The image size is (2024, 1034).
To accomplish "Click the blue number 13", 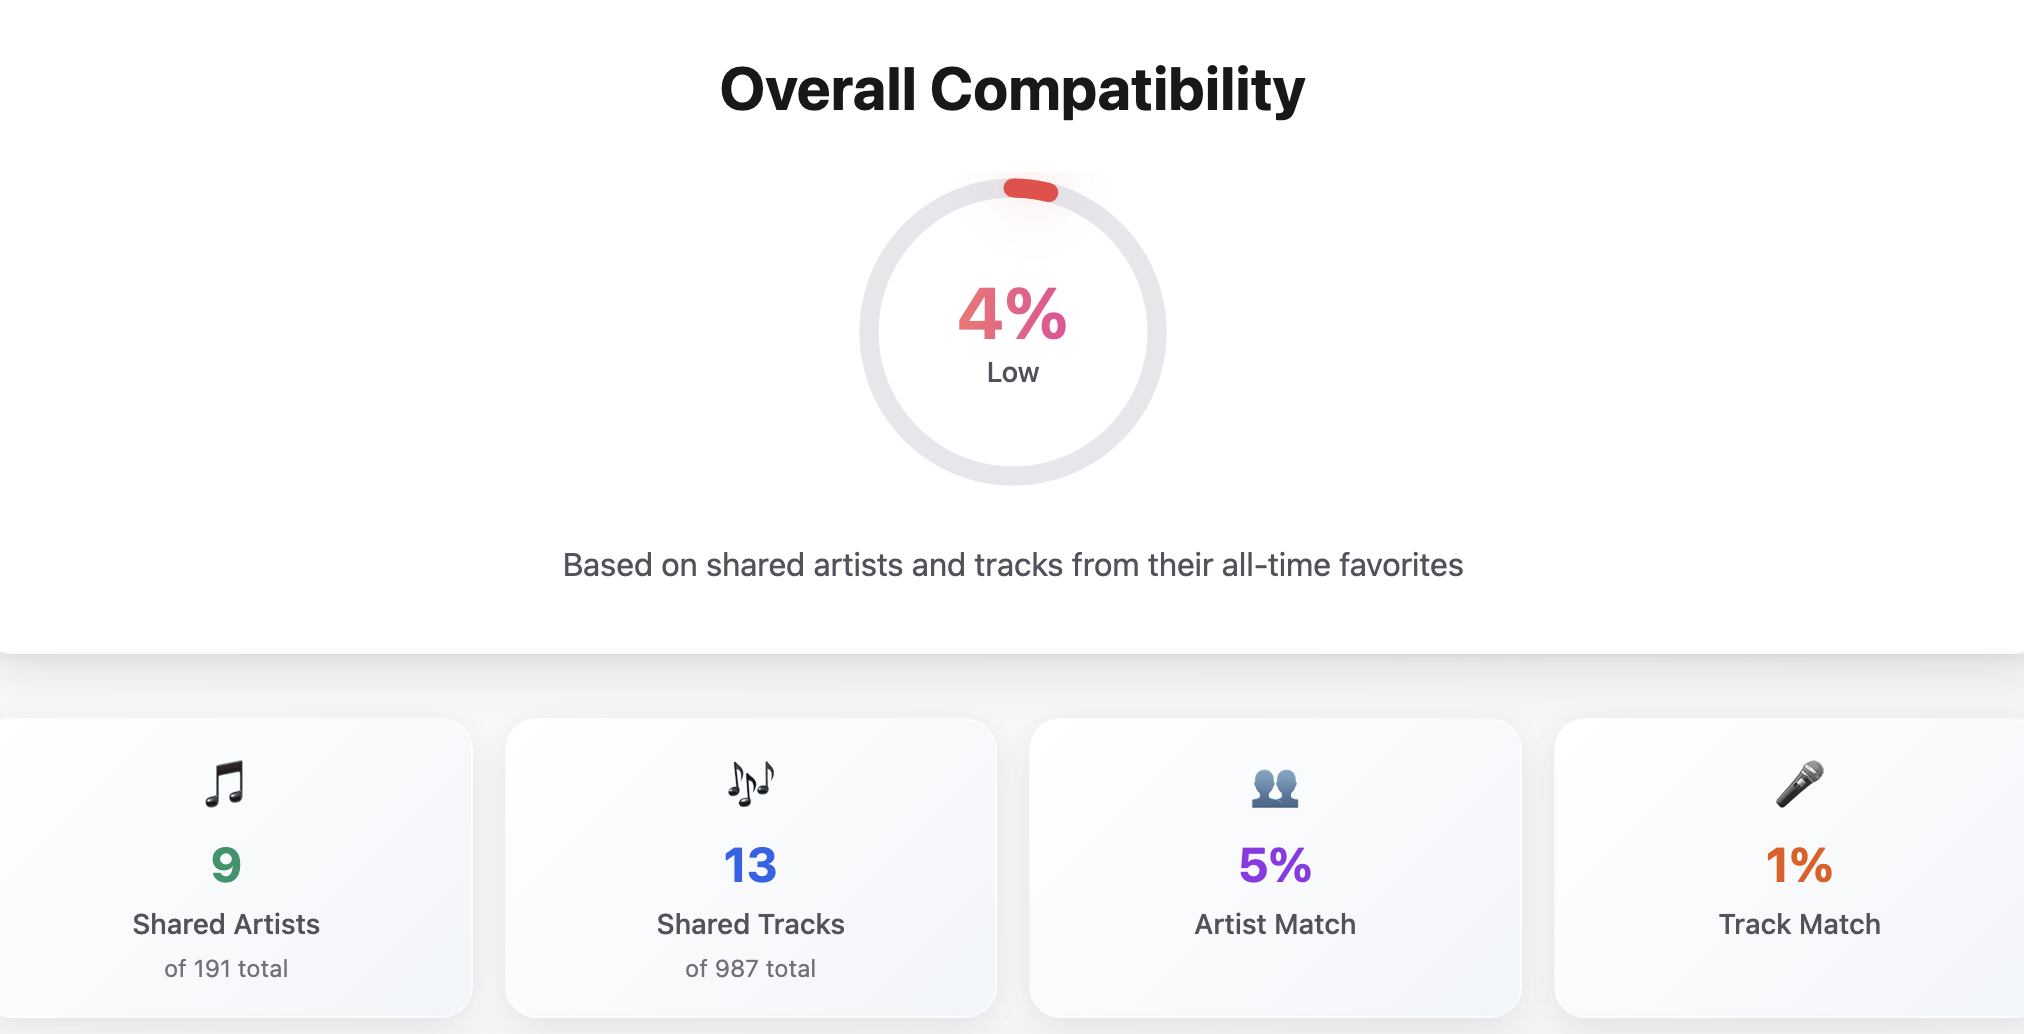I will click(750, 865).
